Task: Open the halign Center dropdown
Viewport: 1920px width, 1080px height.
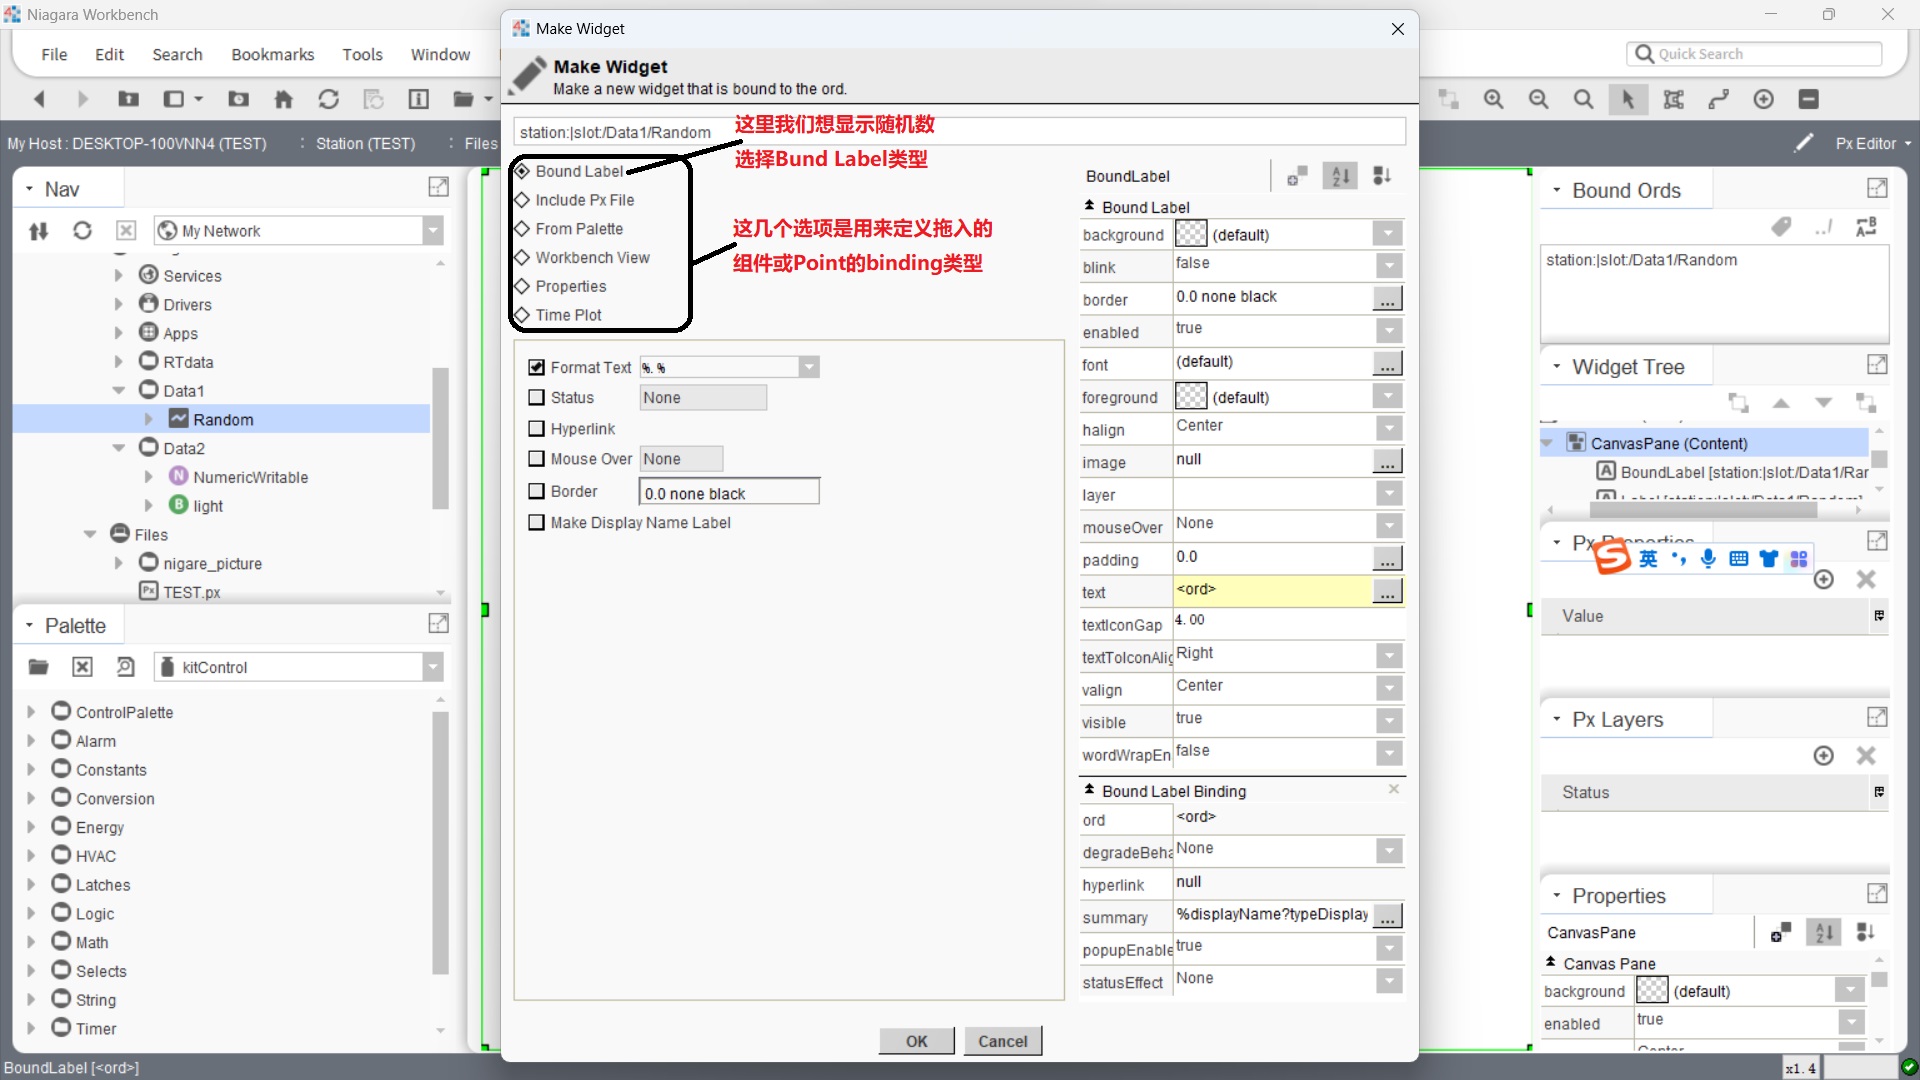Action: pyautogui.click(x=1388, y=429)
